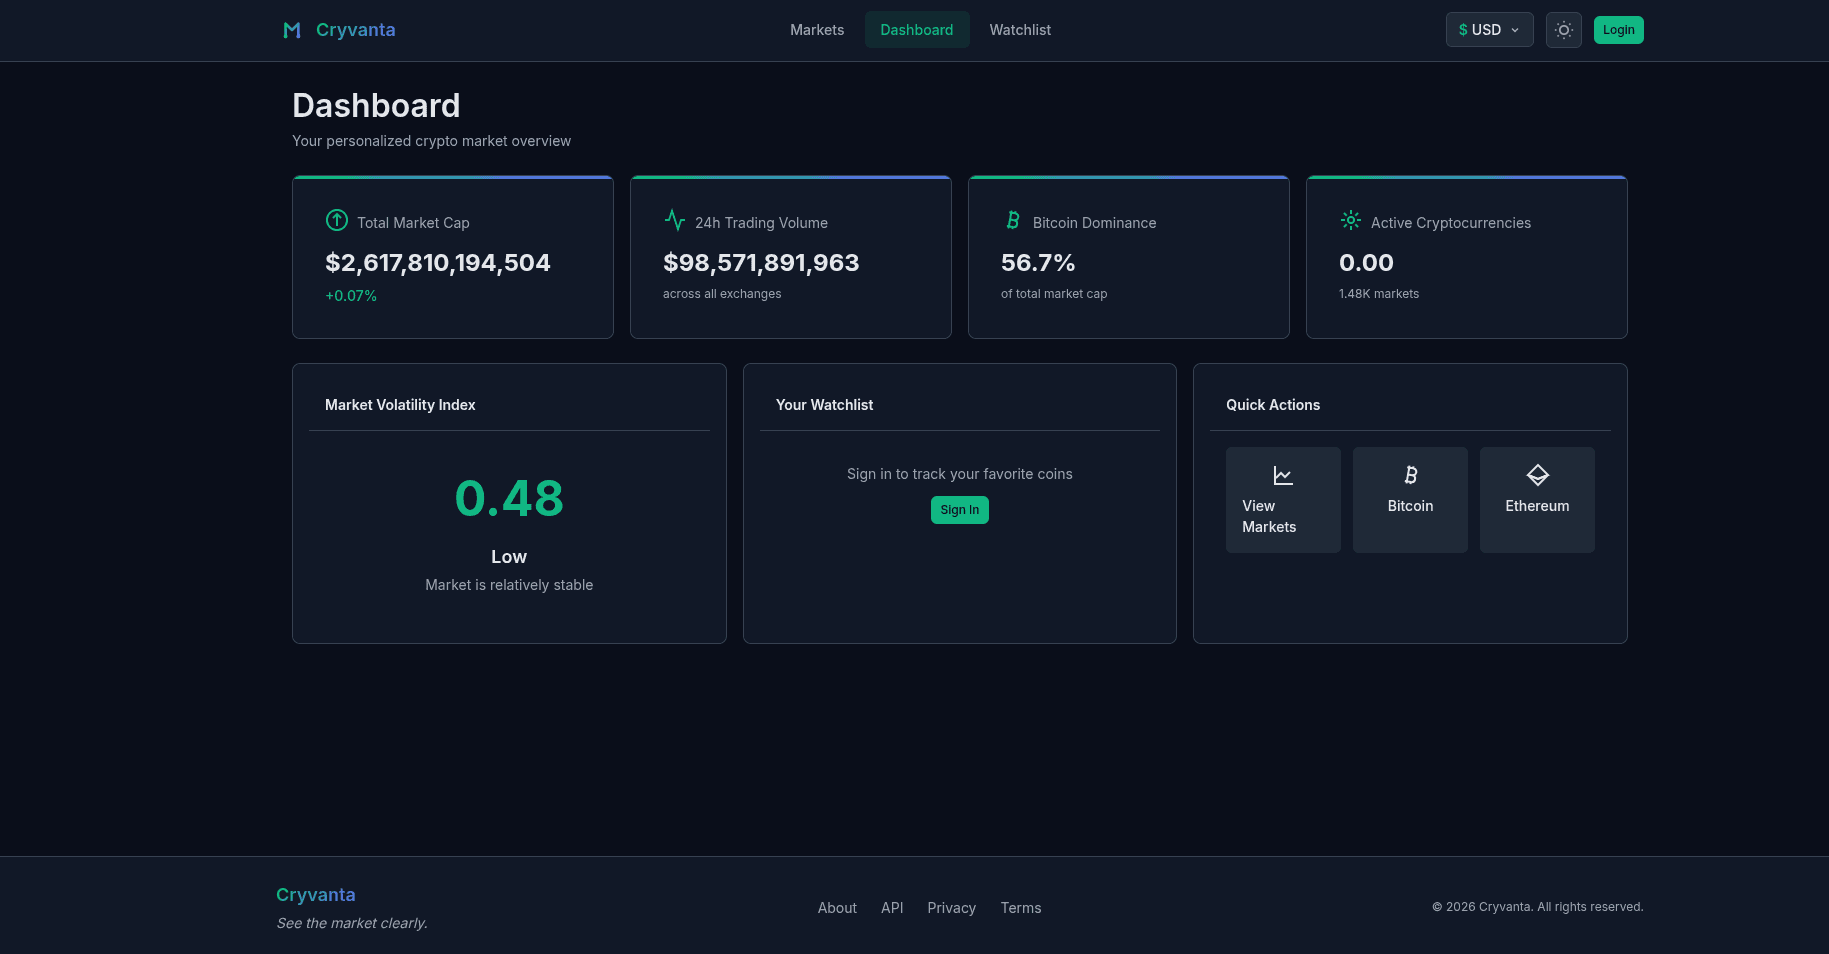Open the Ethereum quick action tile

(x=1537, y=500)
